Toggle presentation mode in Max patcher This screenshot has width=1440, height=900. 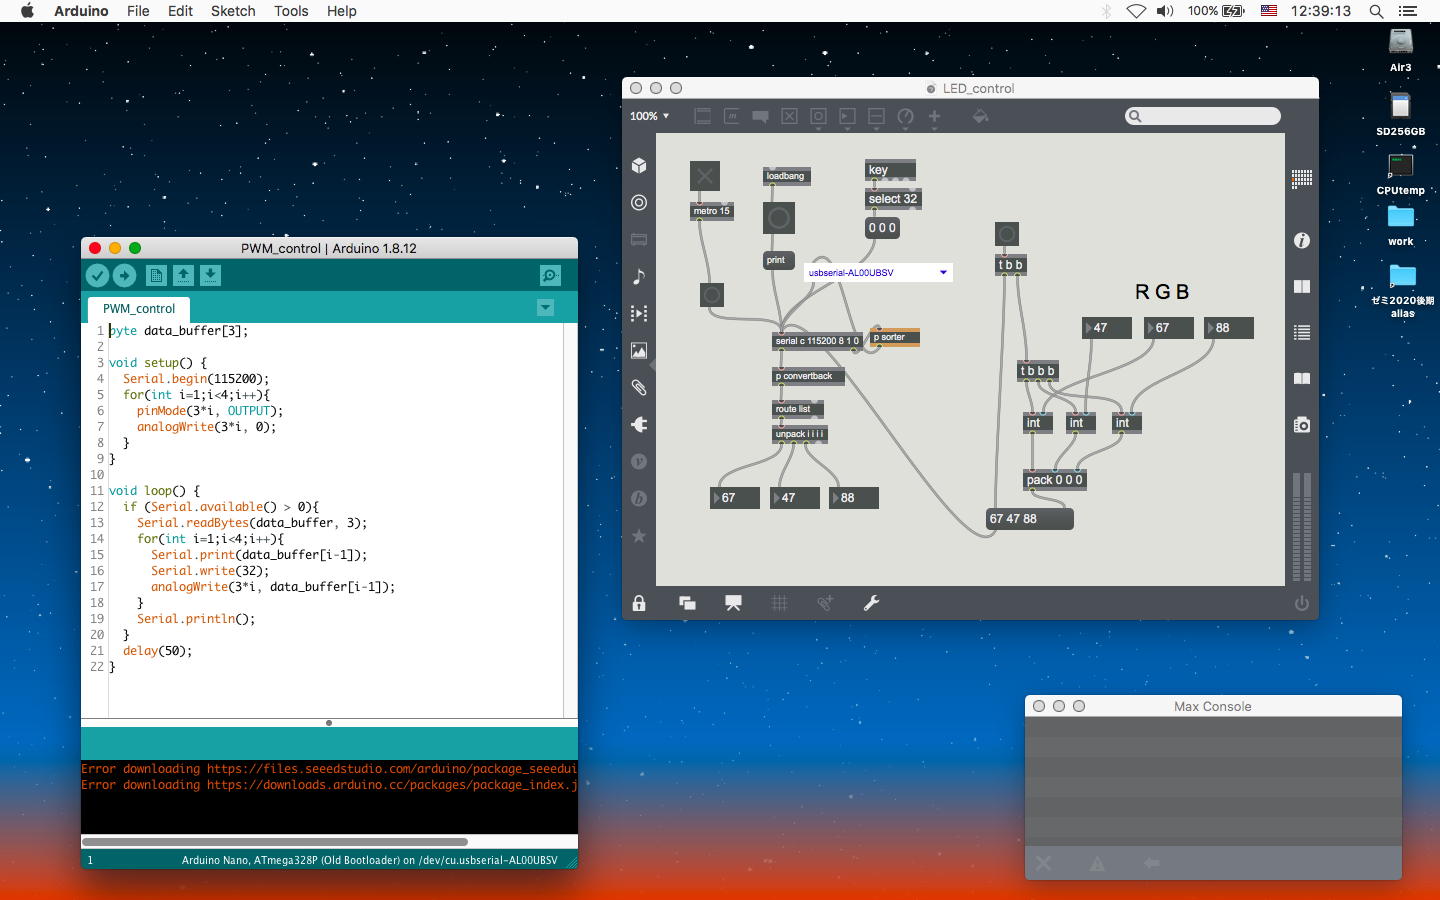[x=733, y=603]
